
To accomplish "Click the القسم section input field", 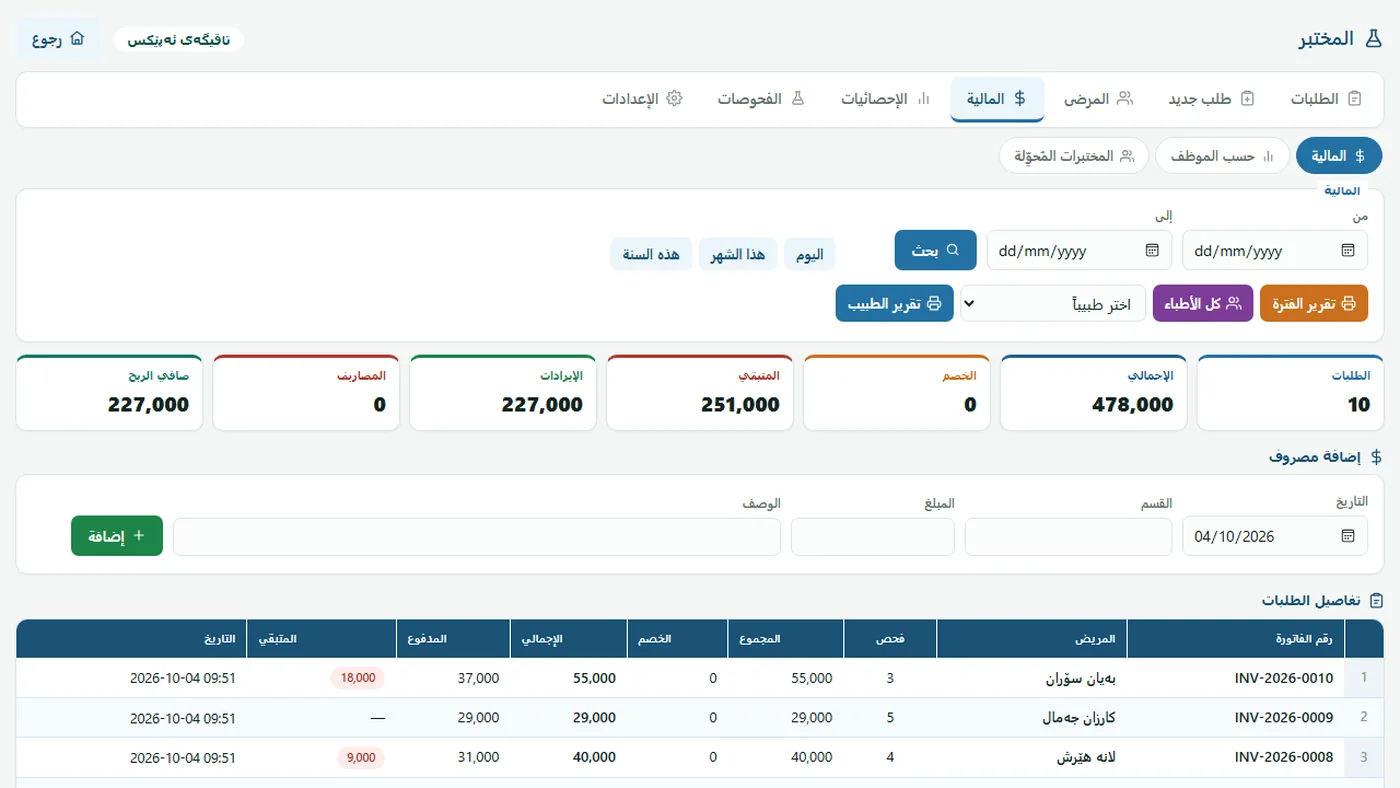I will [1068, 536].
